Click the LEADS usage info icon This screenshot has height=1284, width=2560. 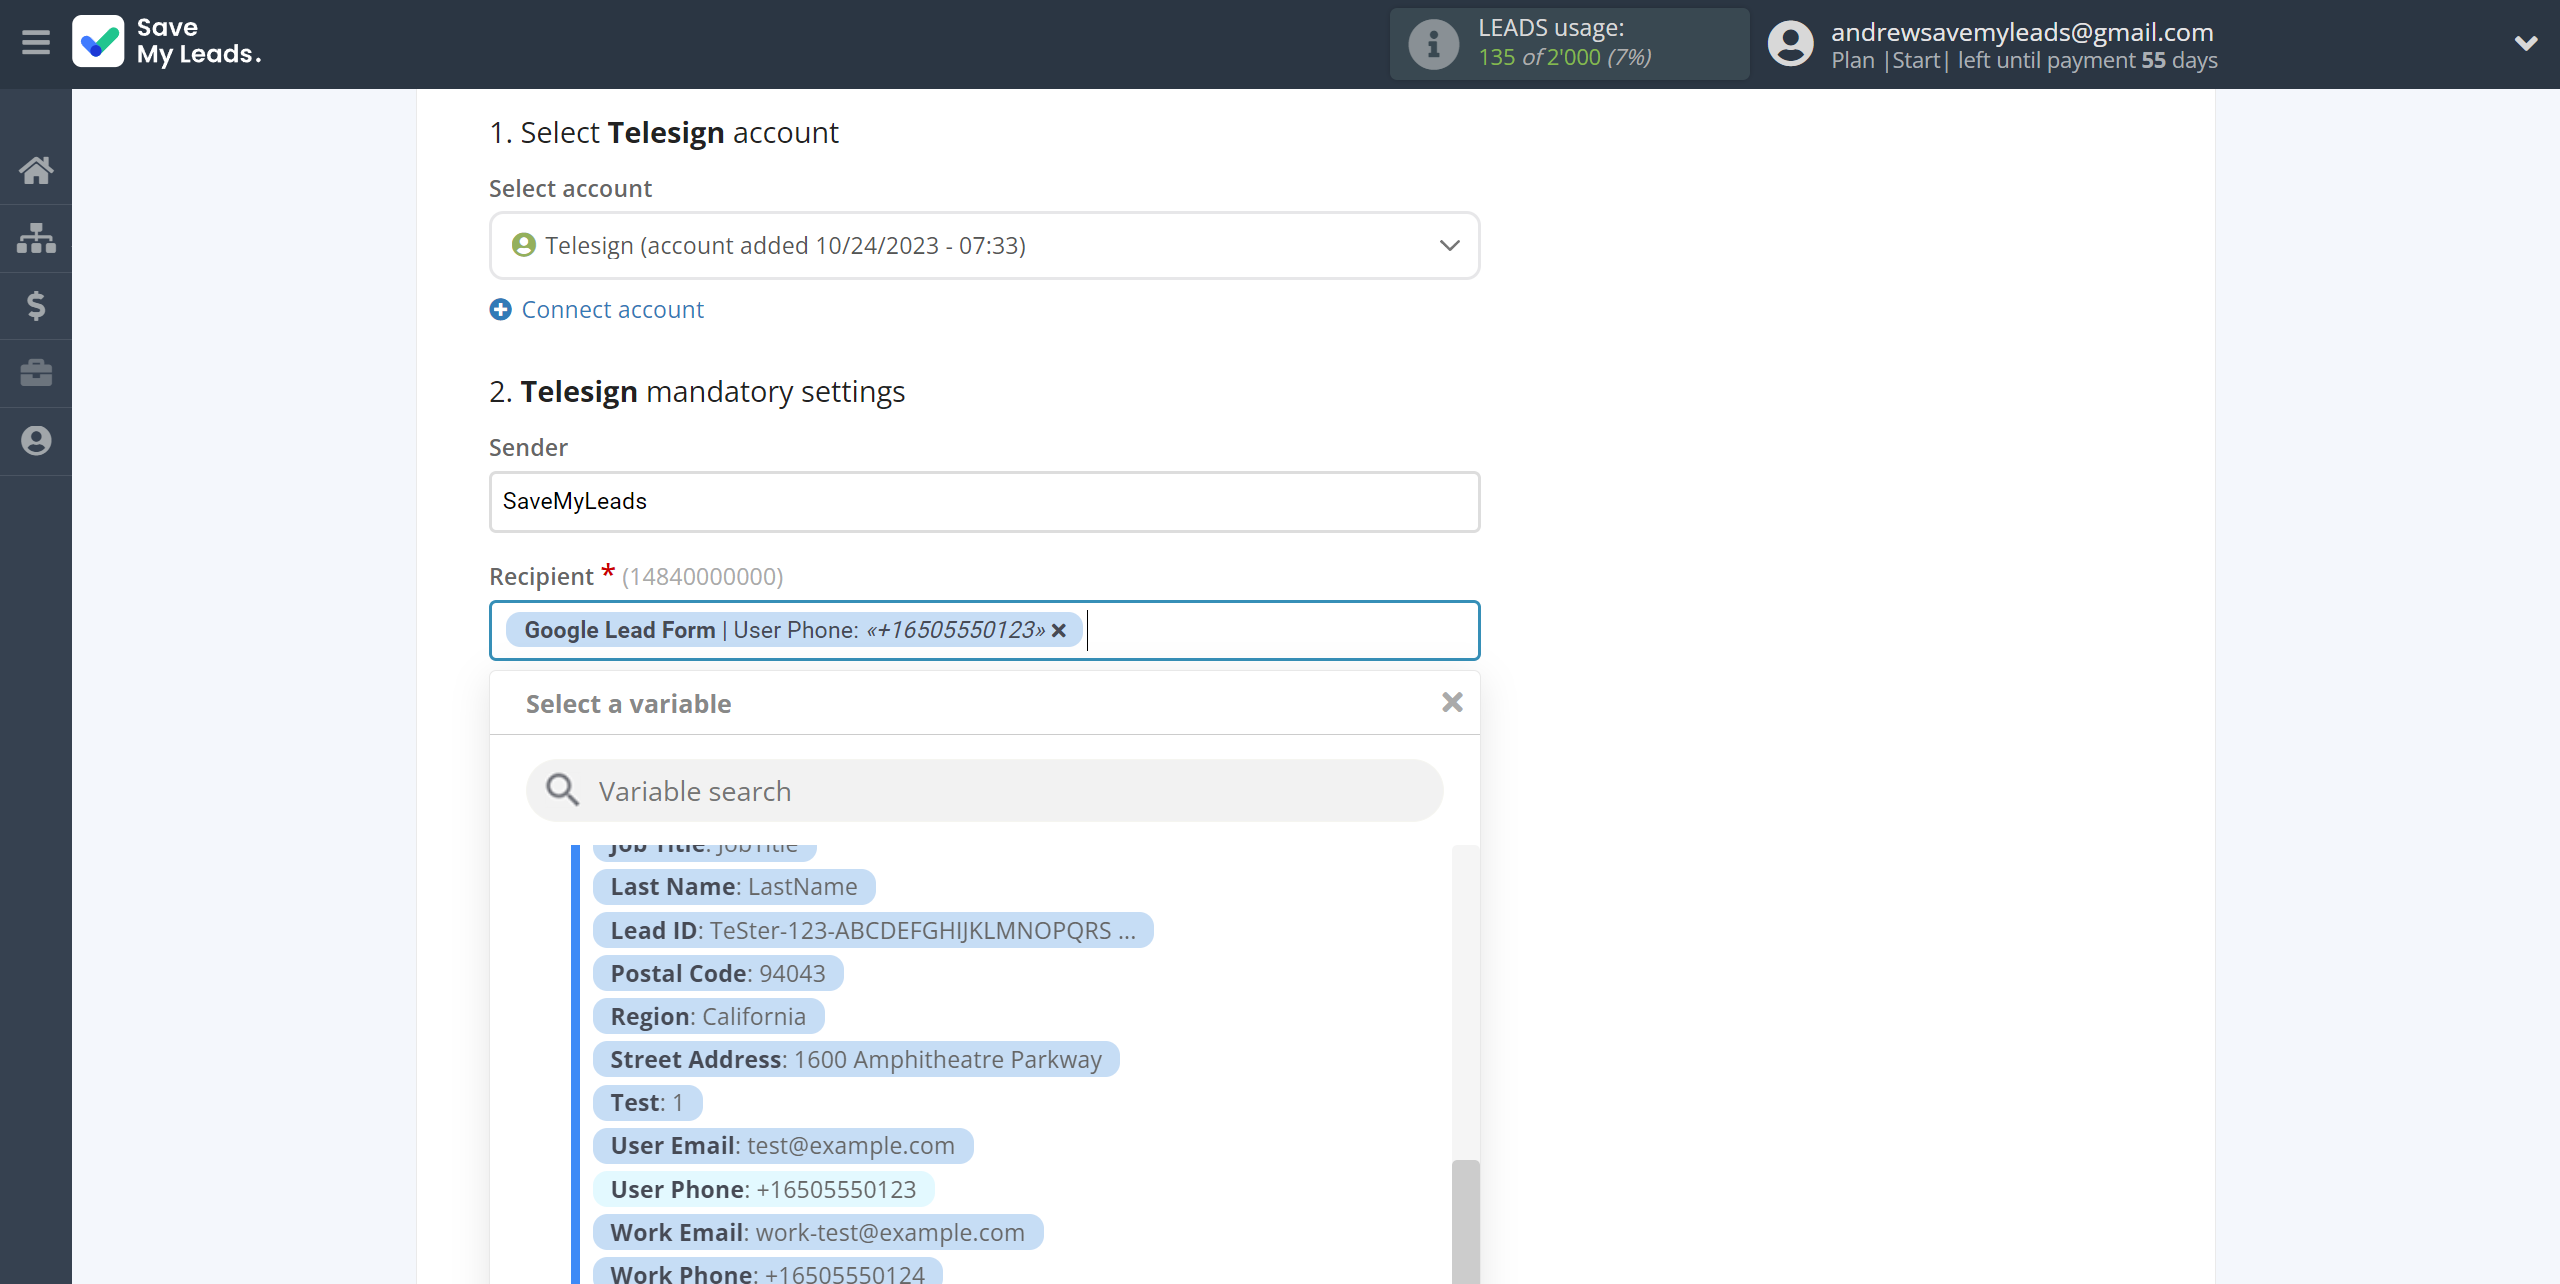[1433, 44]
